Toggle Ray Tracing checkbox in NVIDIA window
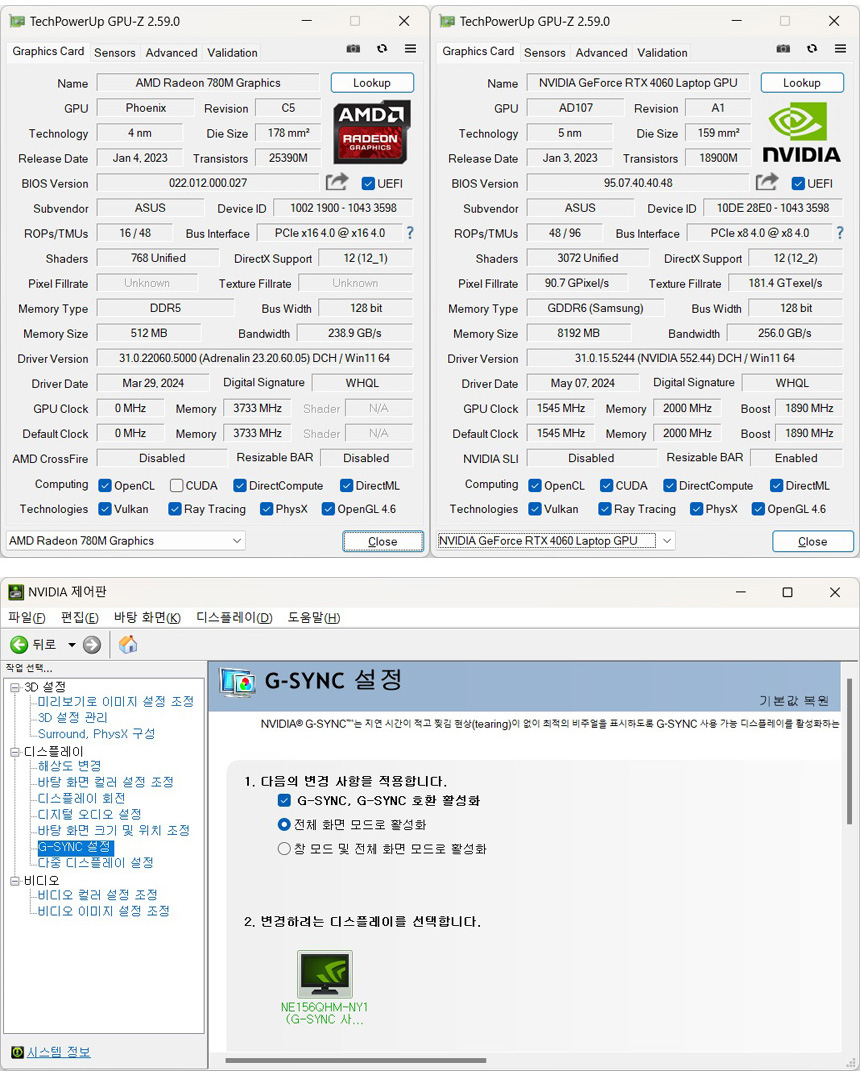 (605, 509)
